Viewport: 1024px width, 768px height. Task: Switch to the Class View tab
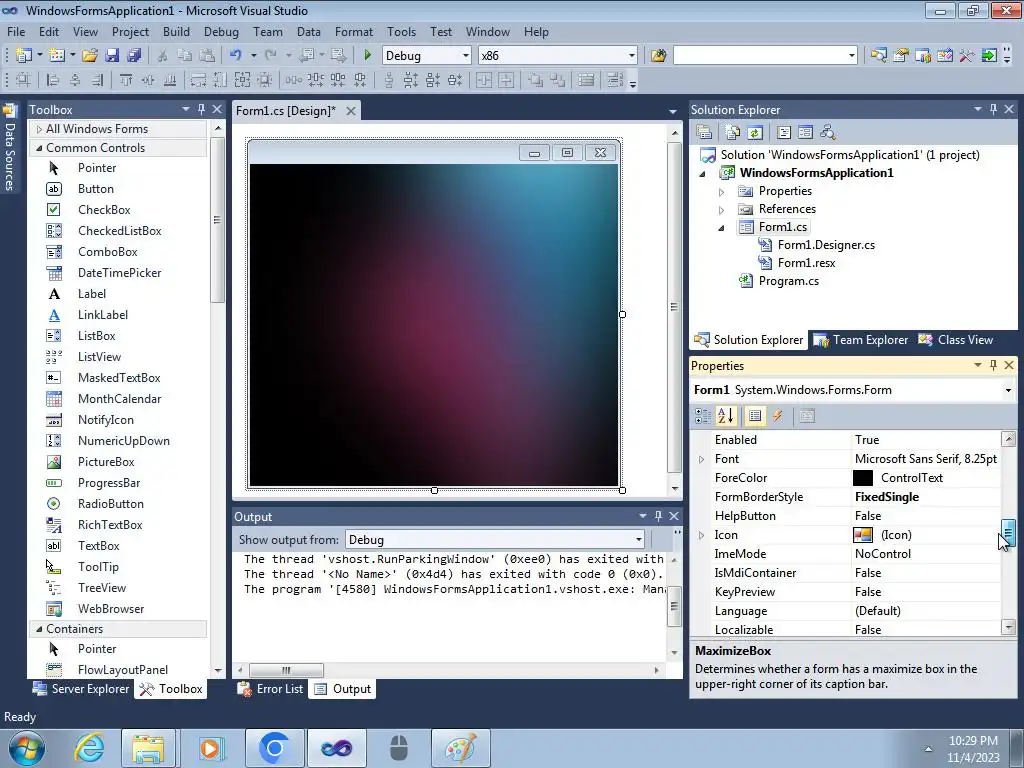coord(955,340)
